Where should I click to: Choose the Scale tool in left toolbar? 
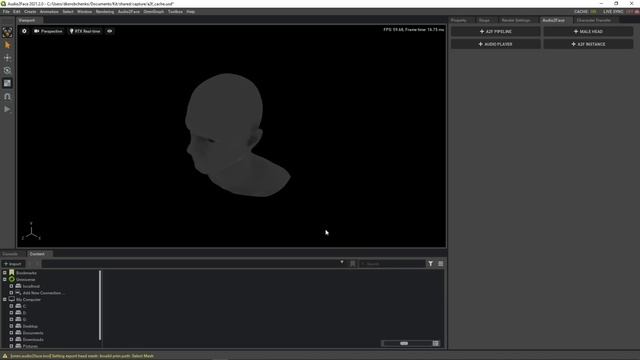click(7, 83)
